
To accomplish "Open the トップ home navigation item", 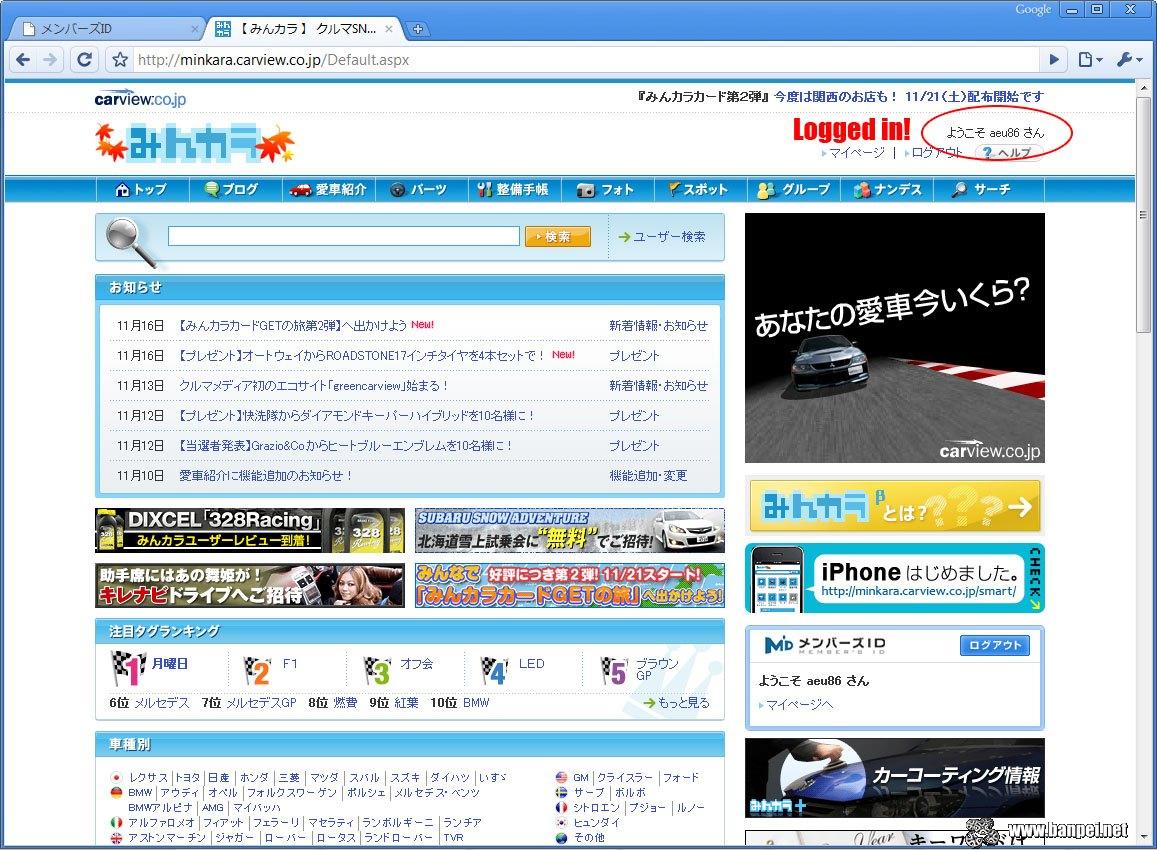I will [141, 190].
